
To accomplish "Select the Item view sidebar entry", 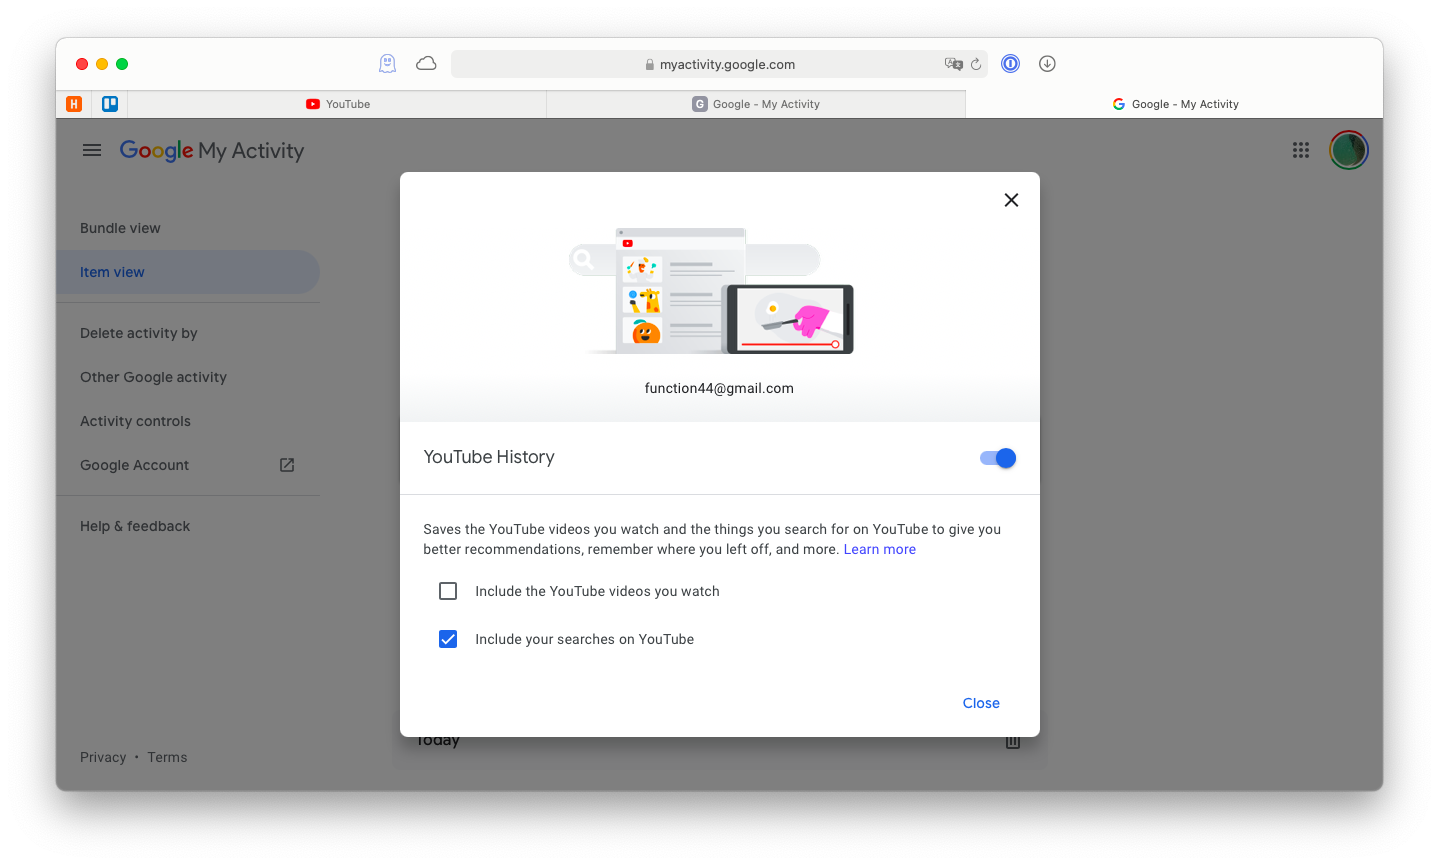I will pyautogui.click(x=112, y=271).
